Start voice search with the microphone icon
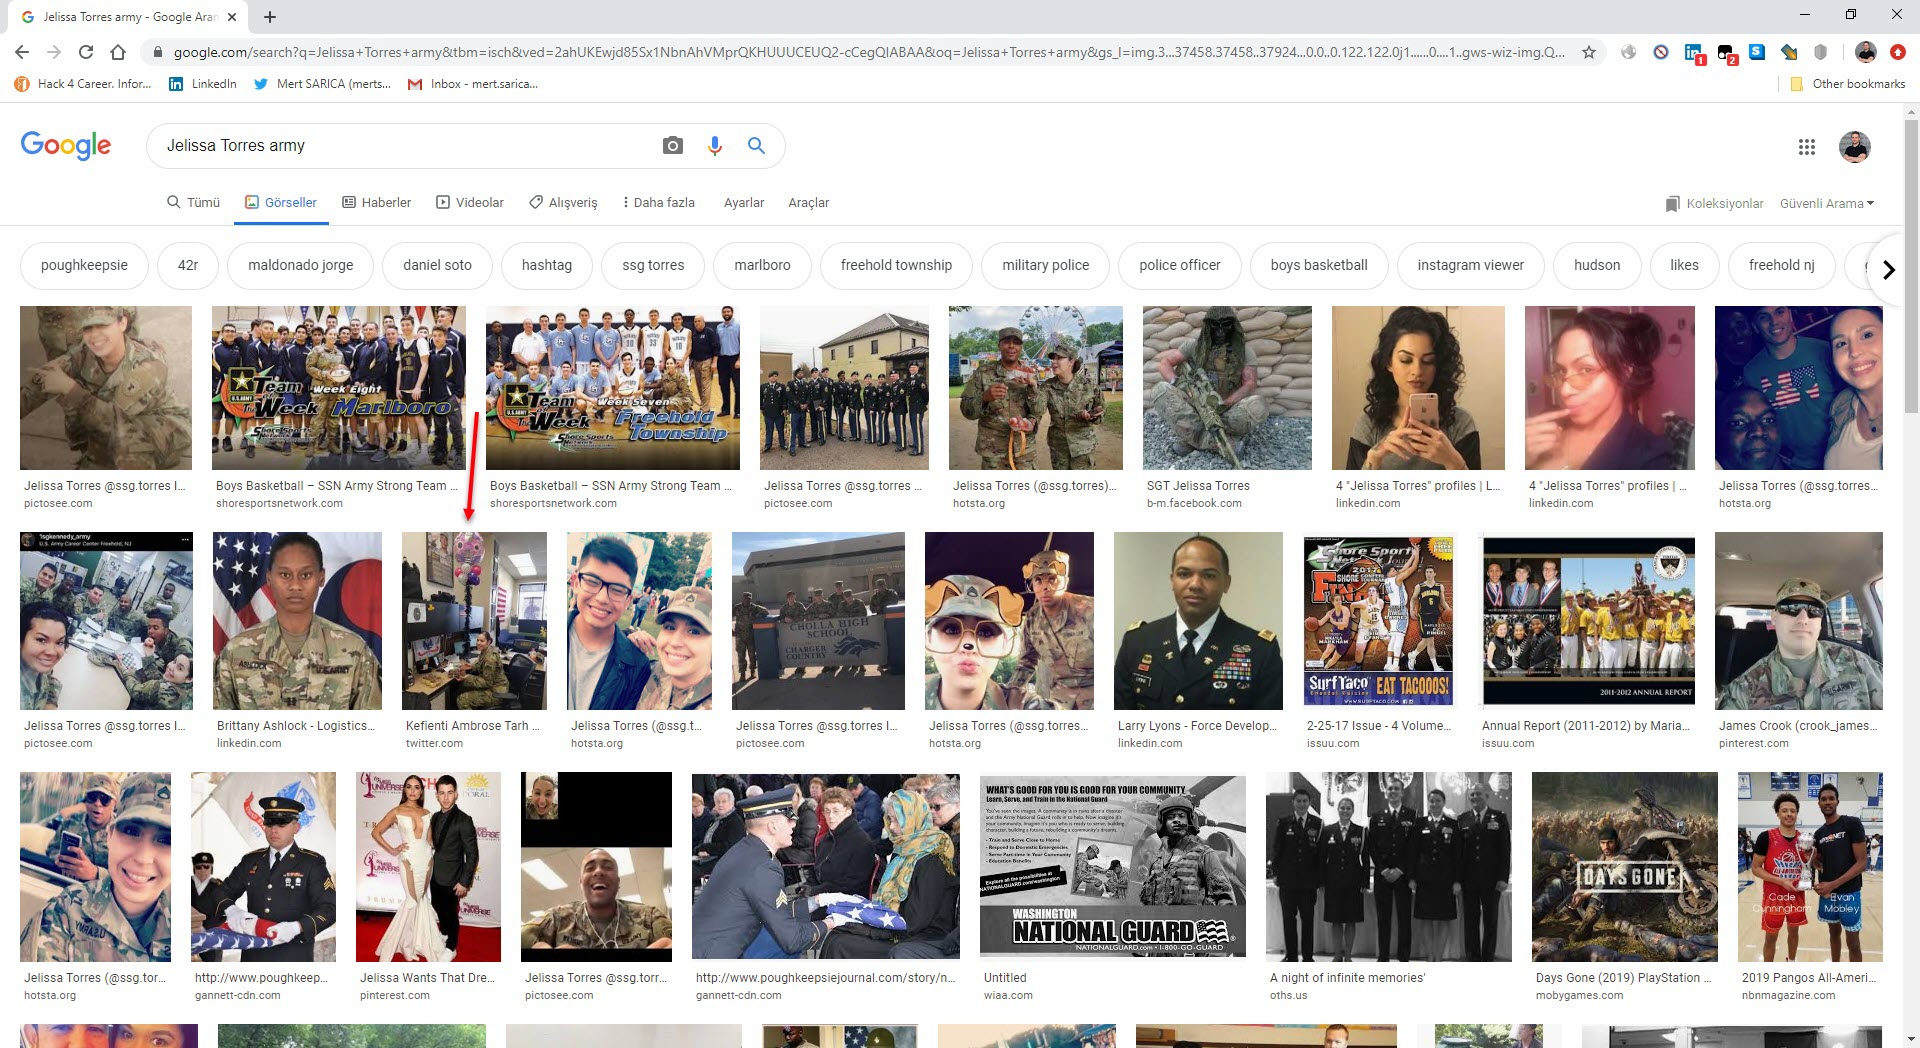Screen dimensions: 1920x1048 coord(714,146)
